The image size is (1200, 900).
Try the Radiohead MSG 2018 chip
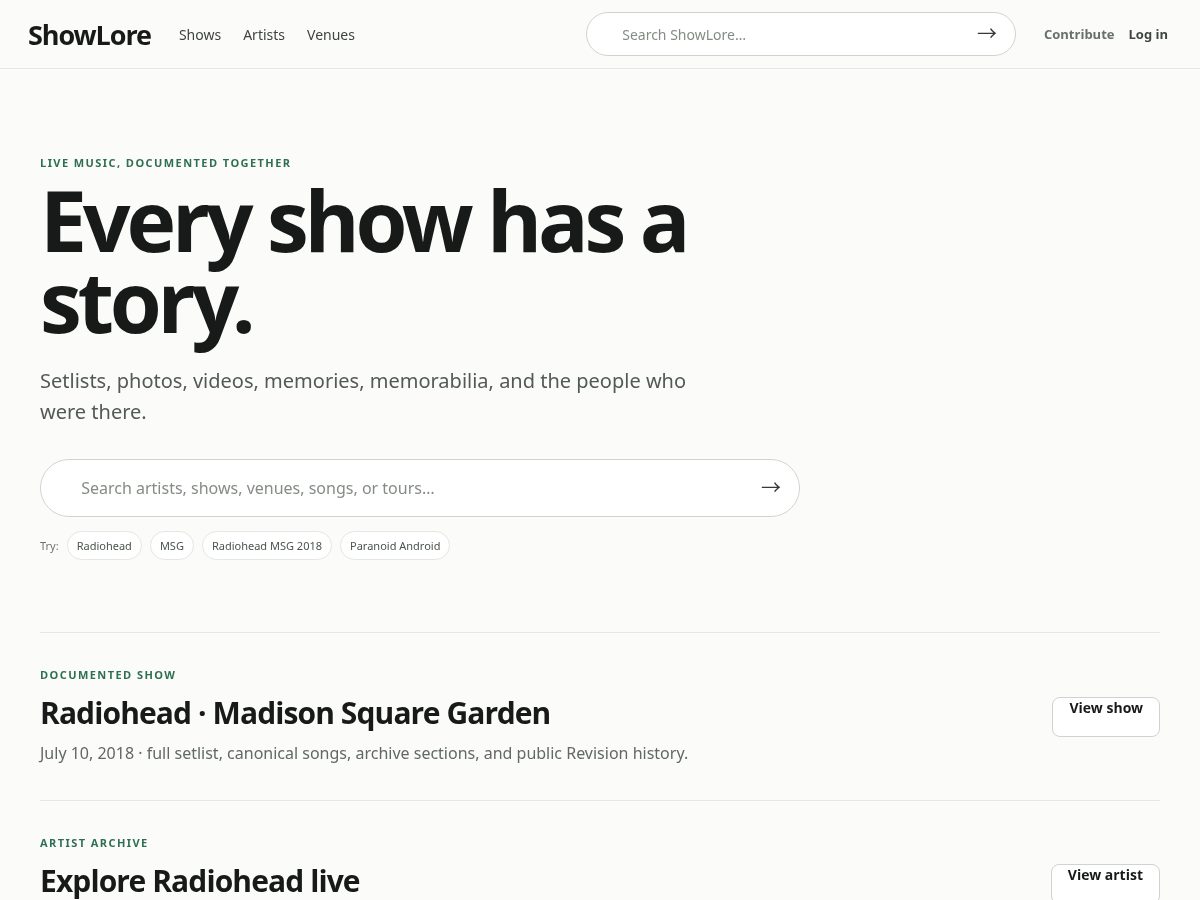(267, 546)
